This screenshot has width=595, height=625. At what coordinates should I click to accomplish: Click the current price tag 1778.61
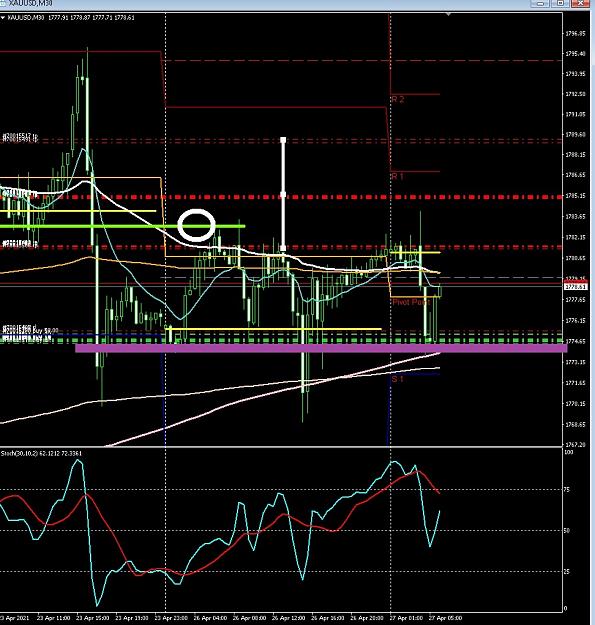[576, 287]
